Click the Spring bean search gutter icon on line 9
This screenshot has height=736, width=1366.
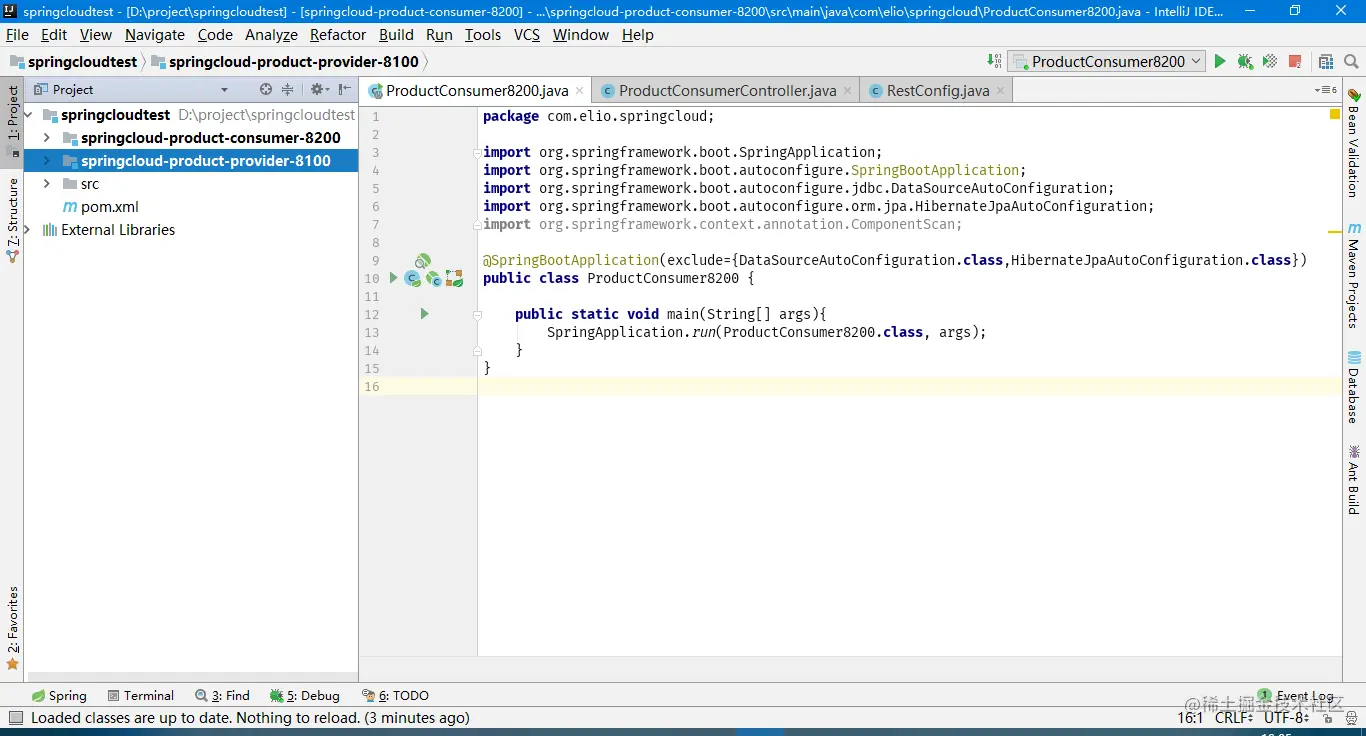pos(423,261)
